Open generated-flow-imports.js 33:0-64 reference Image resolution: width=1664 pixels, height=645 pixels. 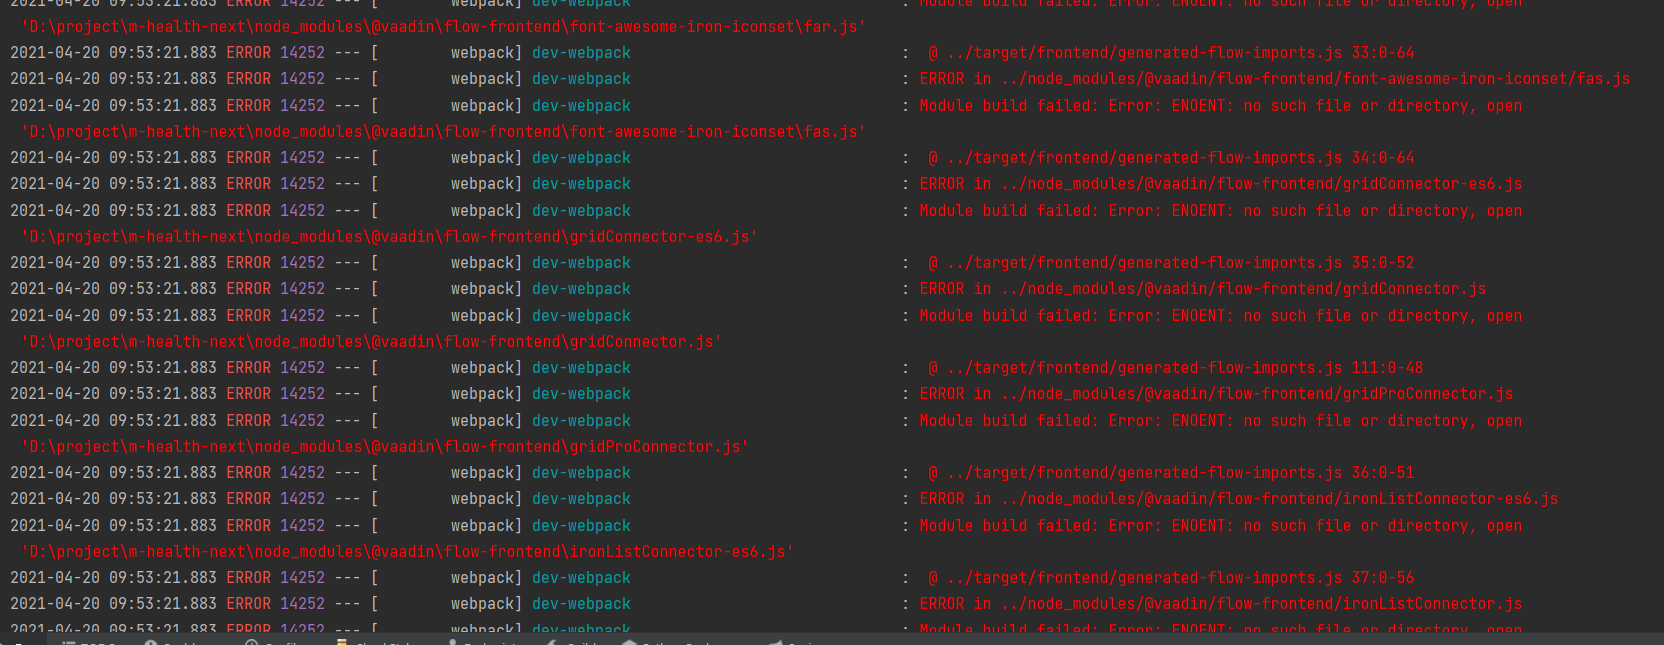click(x=1170, y=53)
